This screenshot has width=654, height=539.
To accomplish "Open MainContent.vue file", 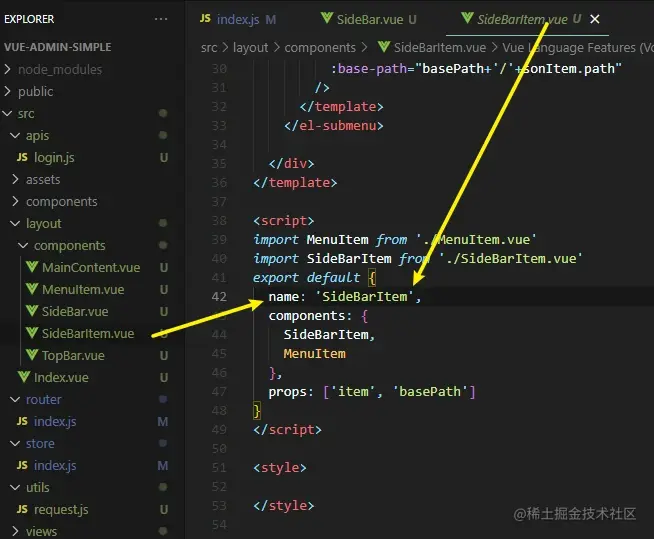I will point(91,267).
